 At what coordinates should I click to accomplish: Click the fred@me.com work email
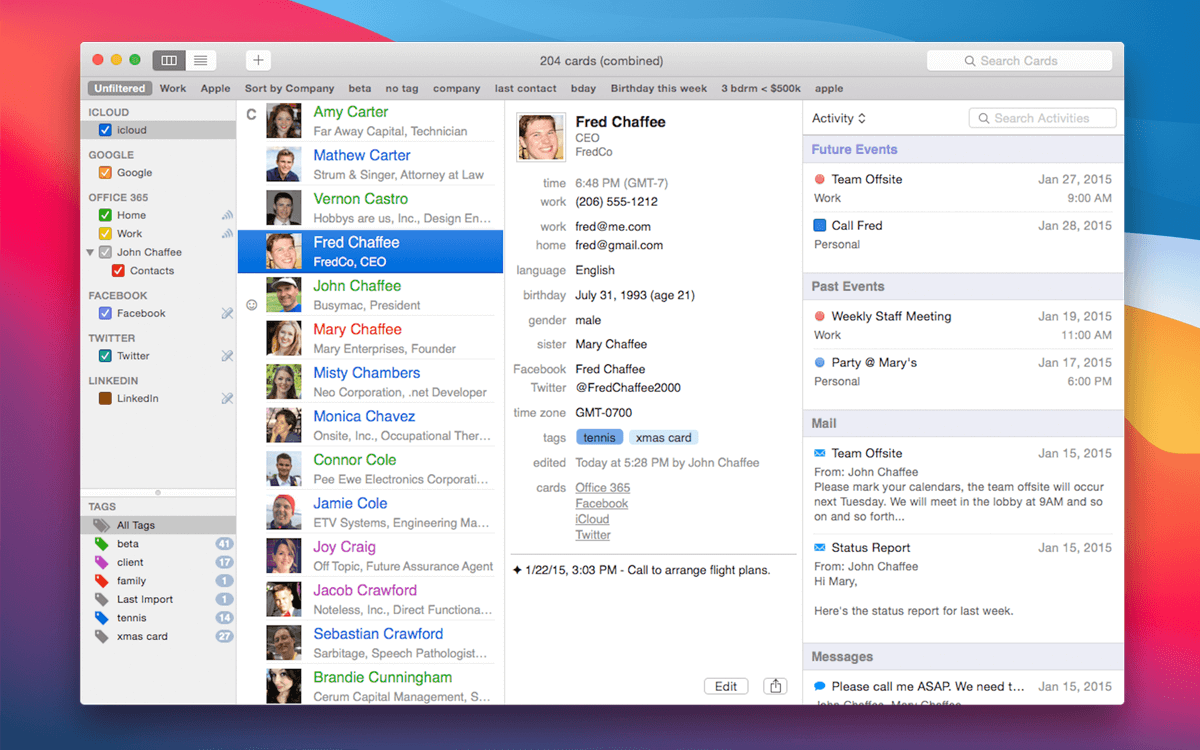tap(613, 227)
